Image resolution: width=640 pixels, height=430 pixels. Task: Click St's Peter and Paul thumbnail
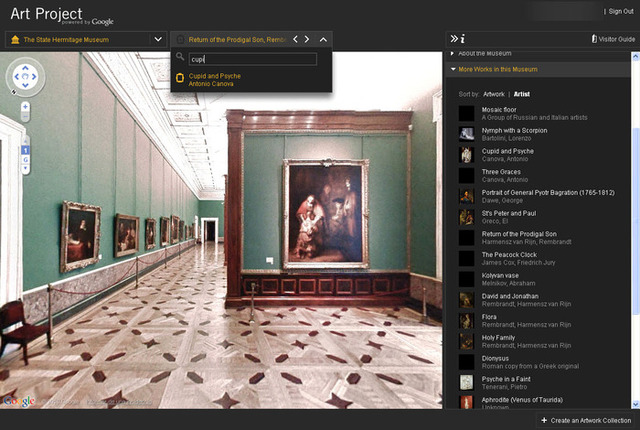466,217
